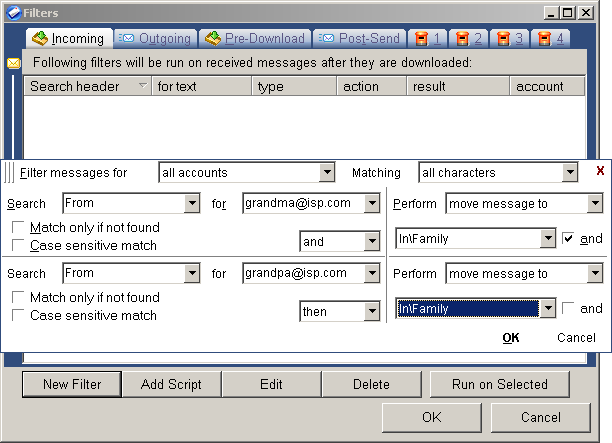
Task: Click the drag handle beside Filter messages for
Action: pos(11,172)
